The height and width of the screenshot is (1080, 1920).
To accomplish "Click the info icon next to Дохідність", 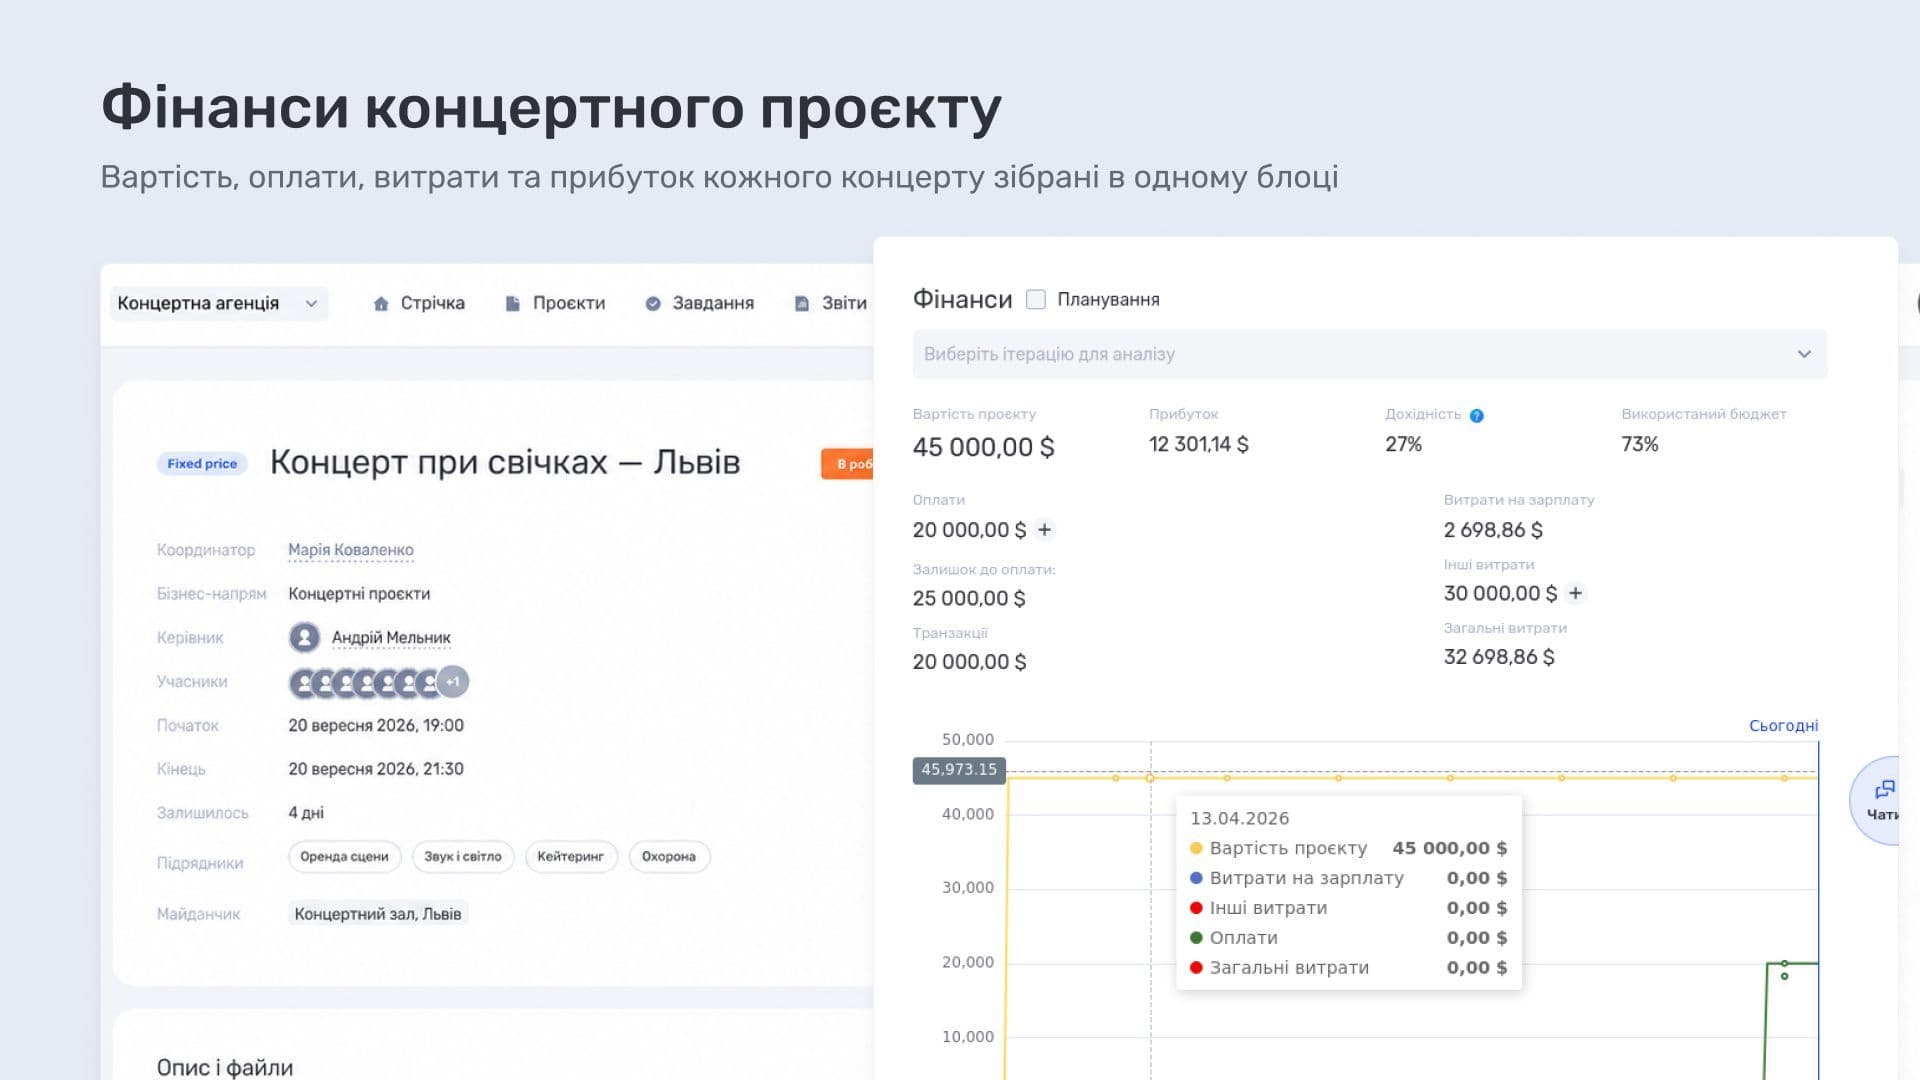I will point(1477,415).
